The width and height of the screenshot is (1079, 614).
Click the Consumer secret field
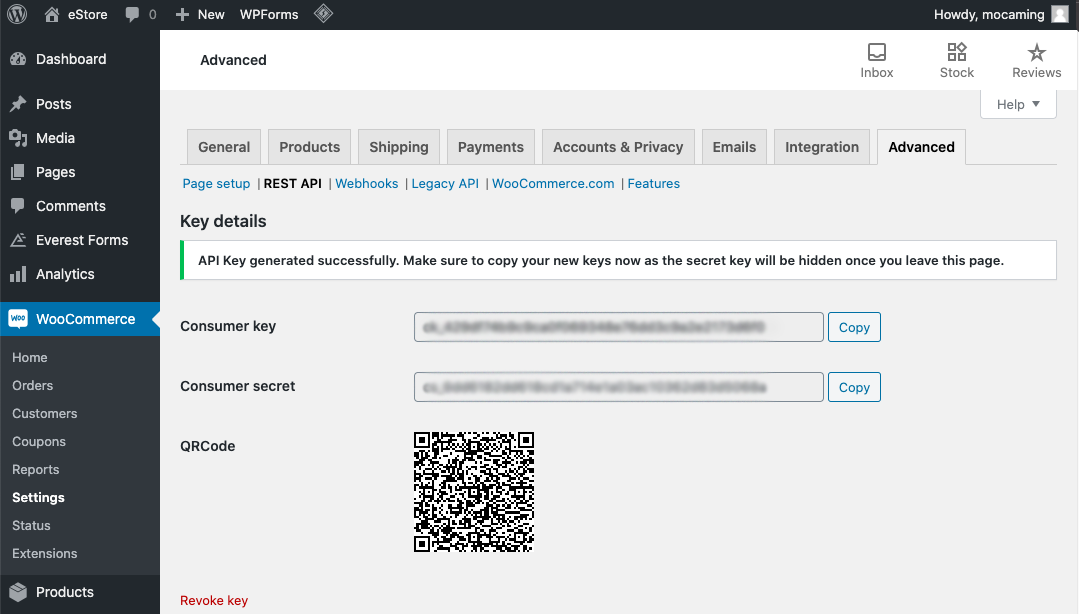pos(619,387)
